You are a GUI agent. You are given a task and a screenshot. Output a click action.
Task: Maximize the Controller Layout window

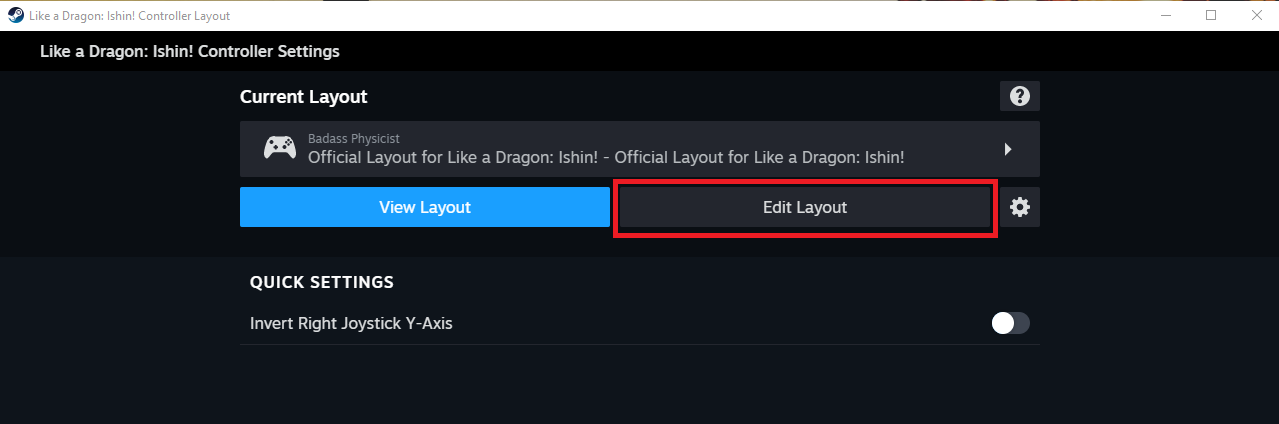1211,15
